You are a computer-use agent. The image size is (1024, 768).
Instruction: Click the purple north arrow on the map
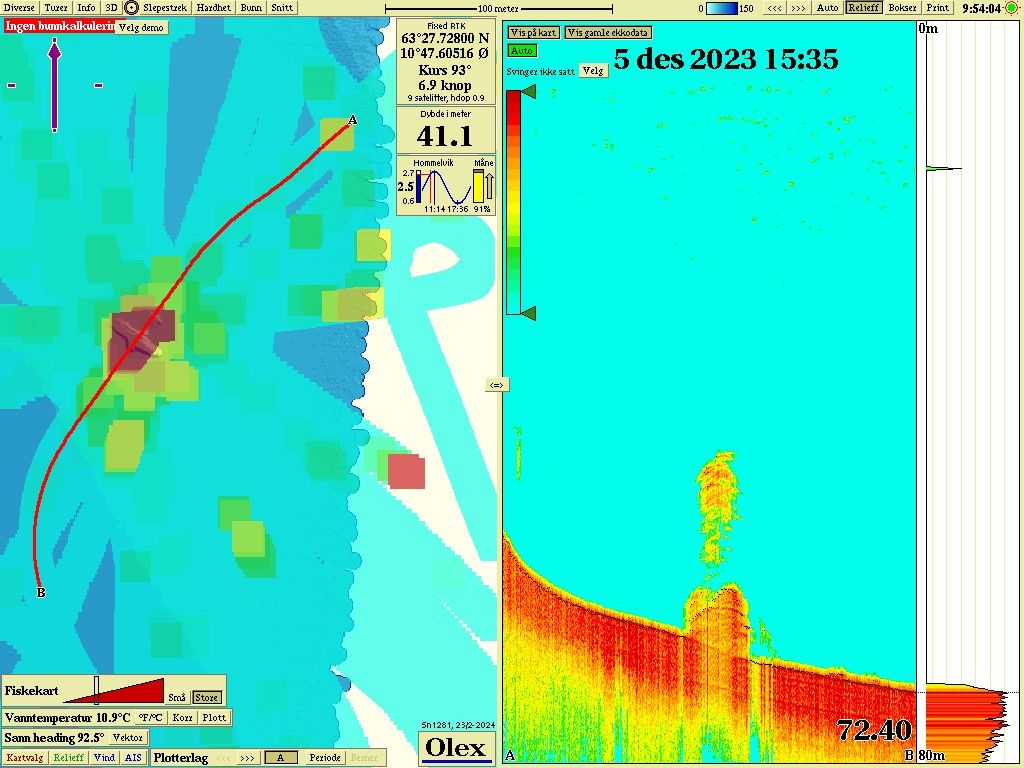pos(54,85)
